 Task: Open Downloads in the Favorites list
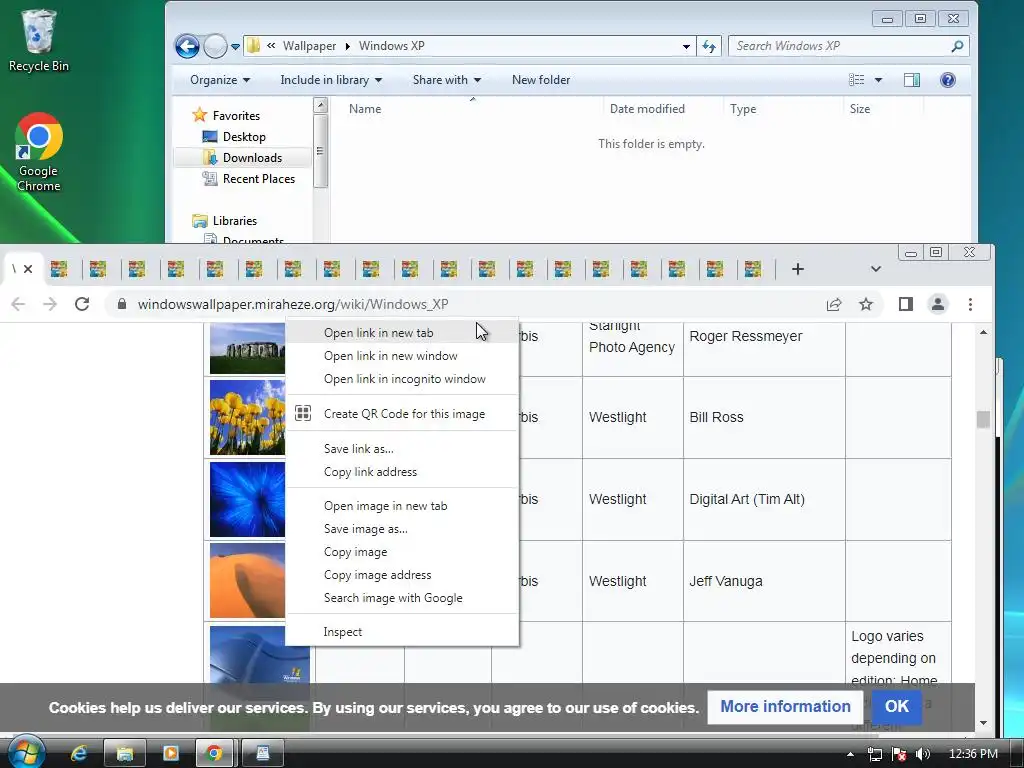pos(252,157)
